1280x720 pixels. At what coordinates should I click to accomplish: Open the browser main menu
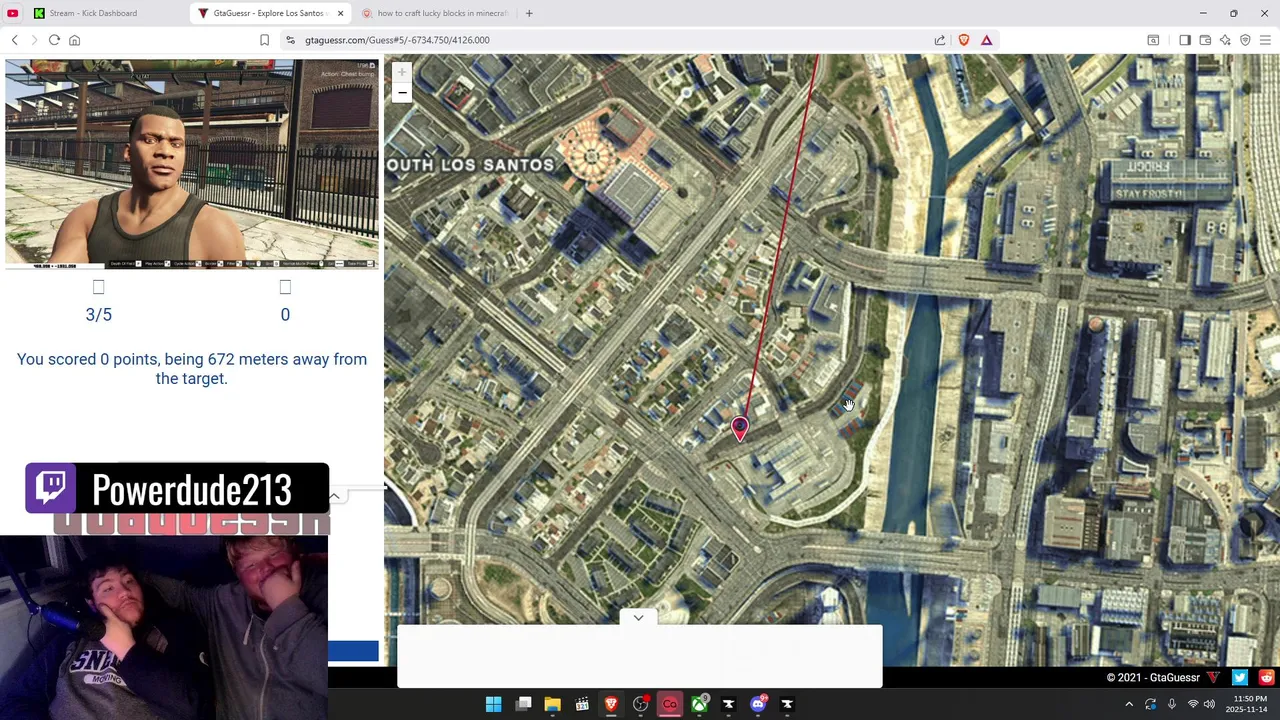click(1265, 40)
